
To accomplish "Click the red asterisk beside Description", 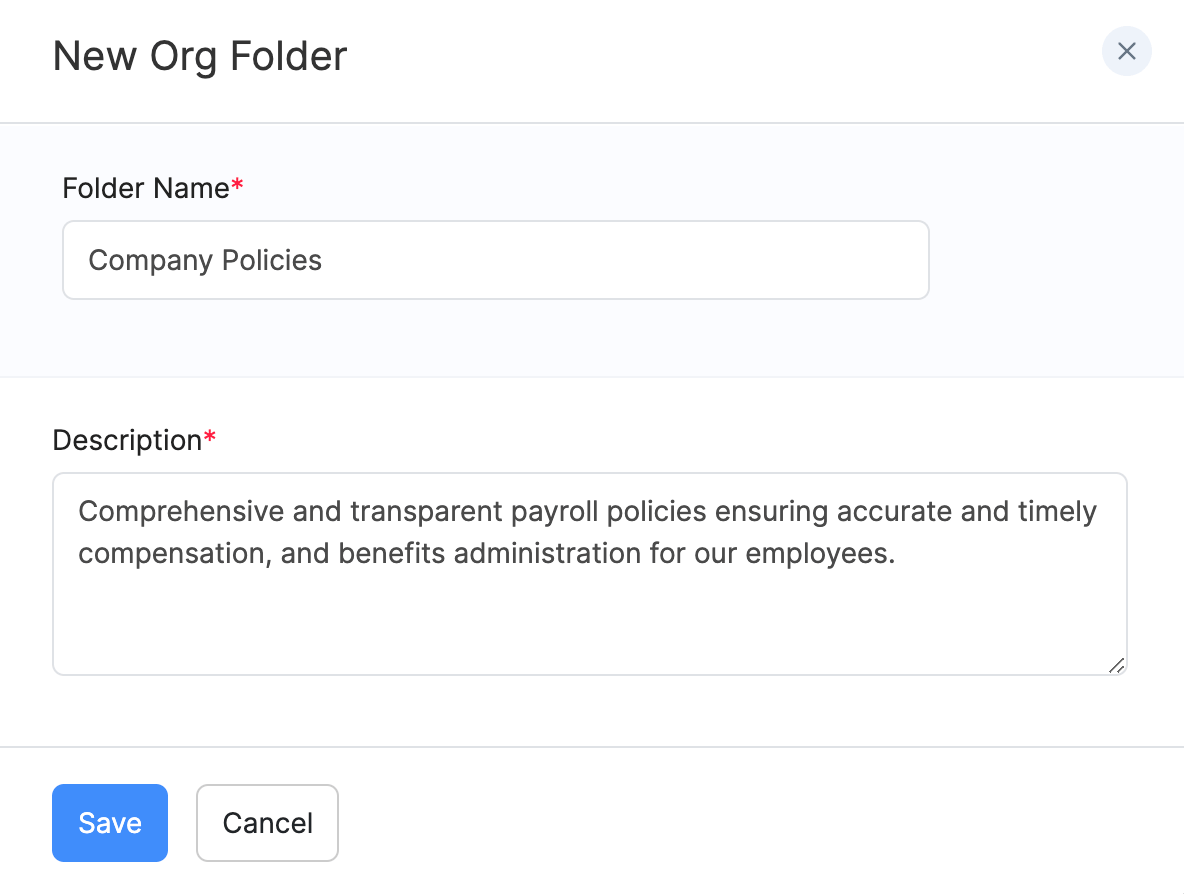I will tap(210, 438).
